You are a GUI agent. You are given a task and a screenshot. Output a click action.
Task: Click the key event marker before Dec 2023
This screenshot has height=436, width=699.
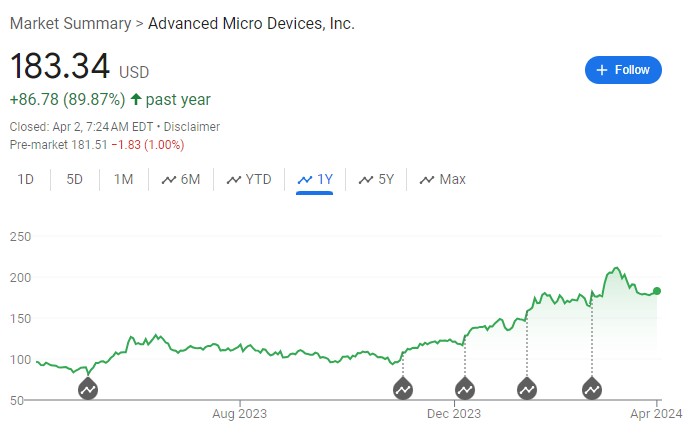point(403,388)
